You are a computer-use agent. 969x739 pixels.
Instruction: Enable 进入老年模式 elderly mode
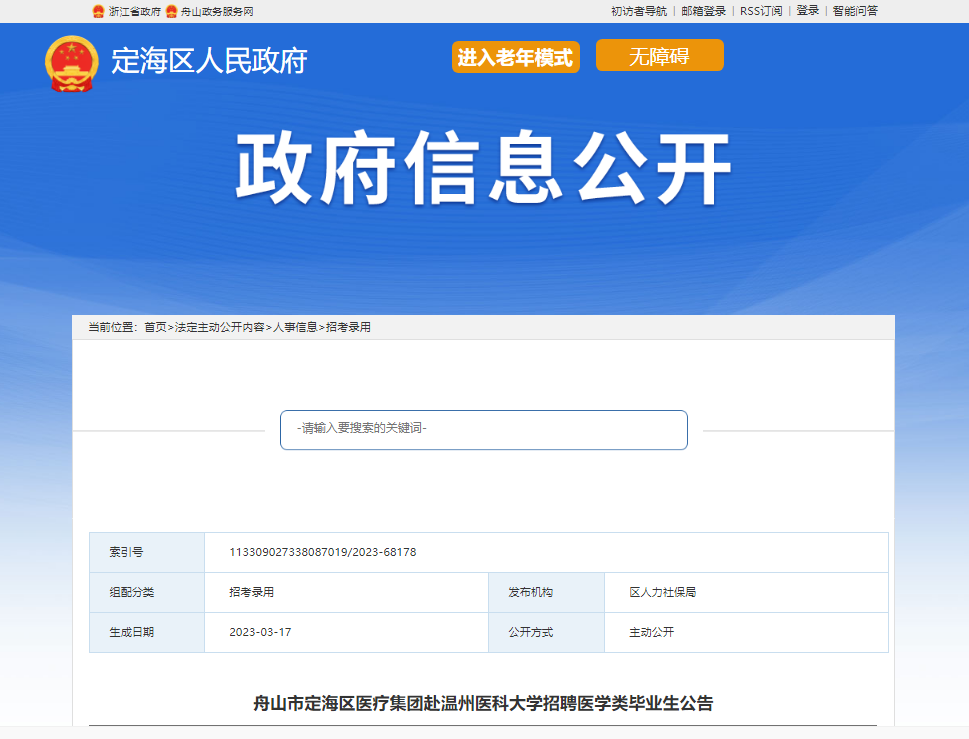515,57
